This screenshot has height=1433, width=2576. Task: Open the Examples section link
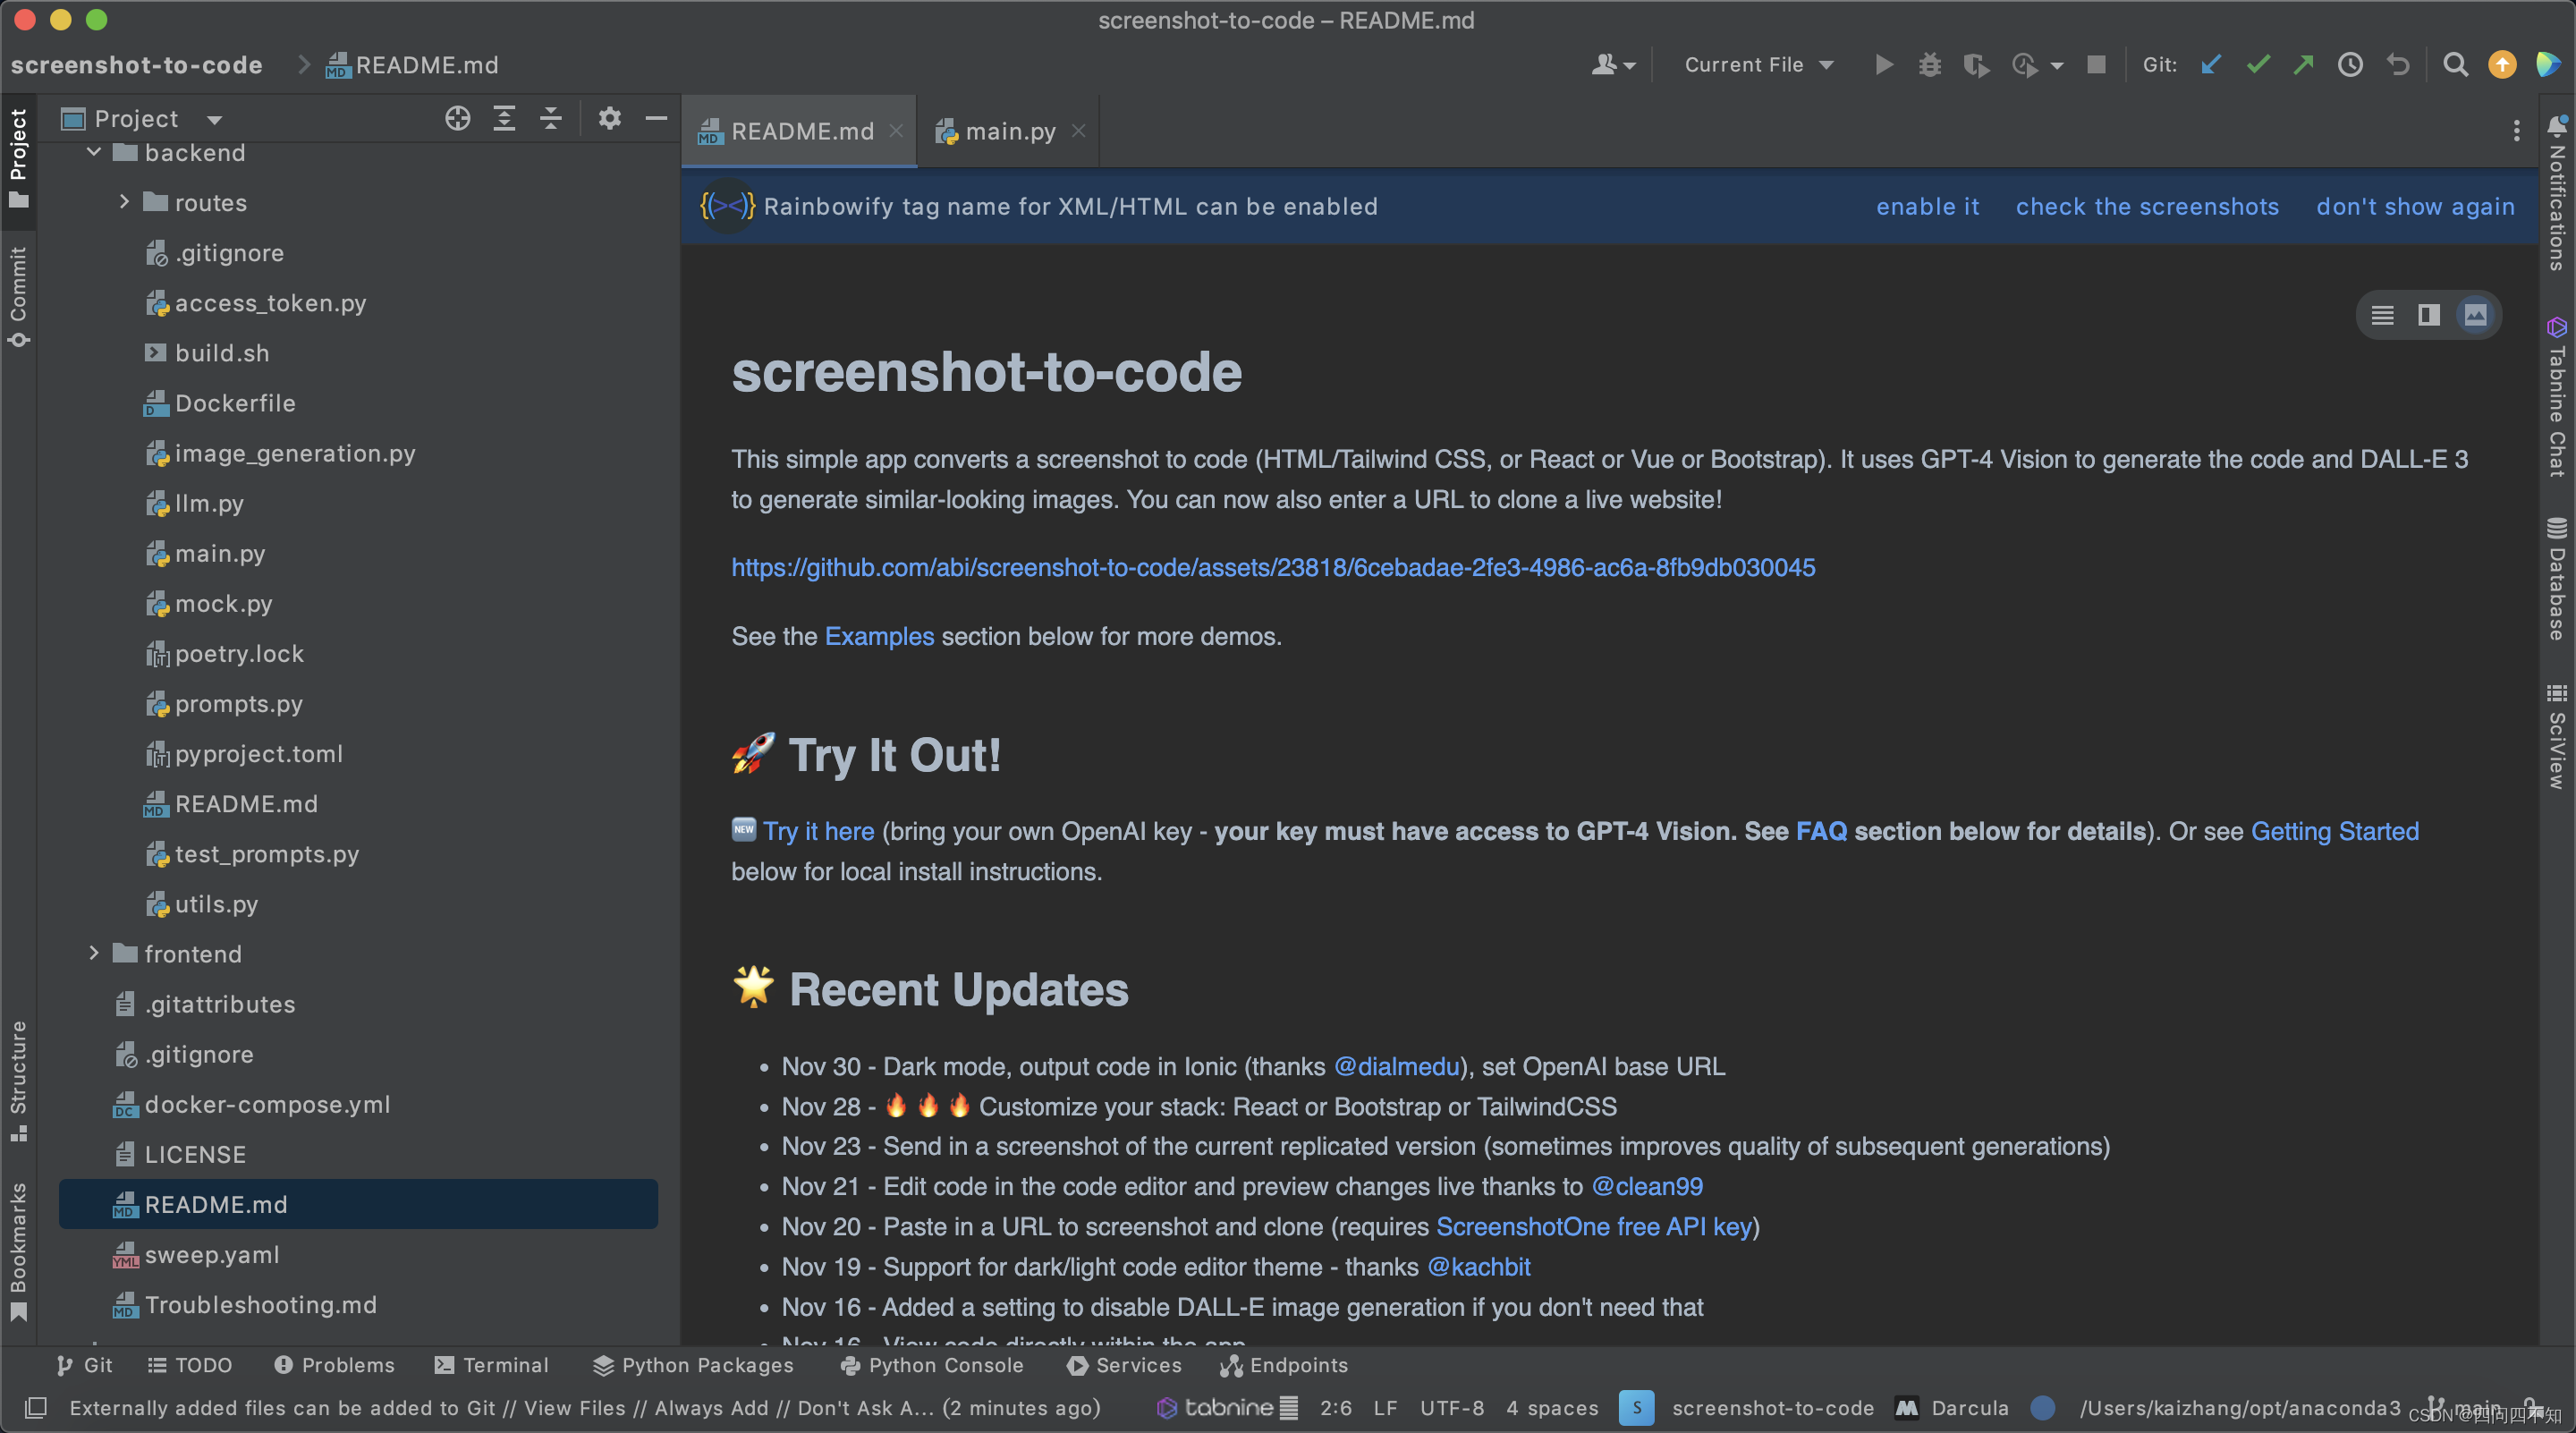tap(878, 635)
